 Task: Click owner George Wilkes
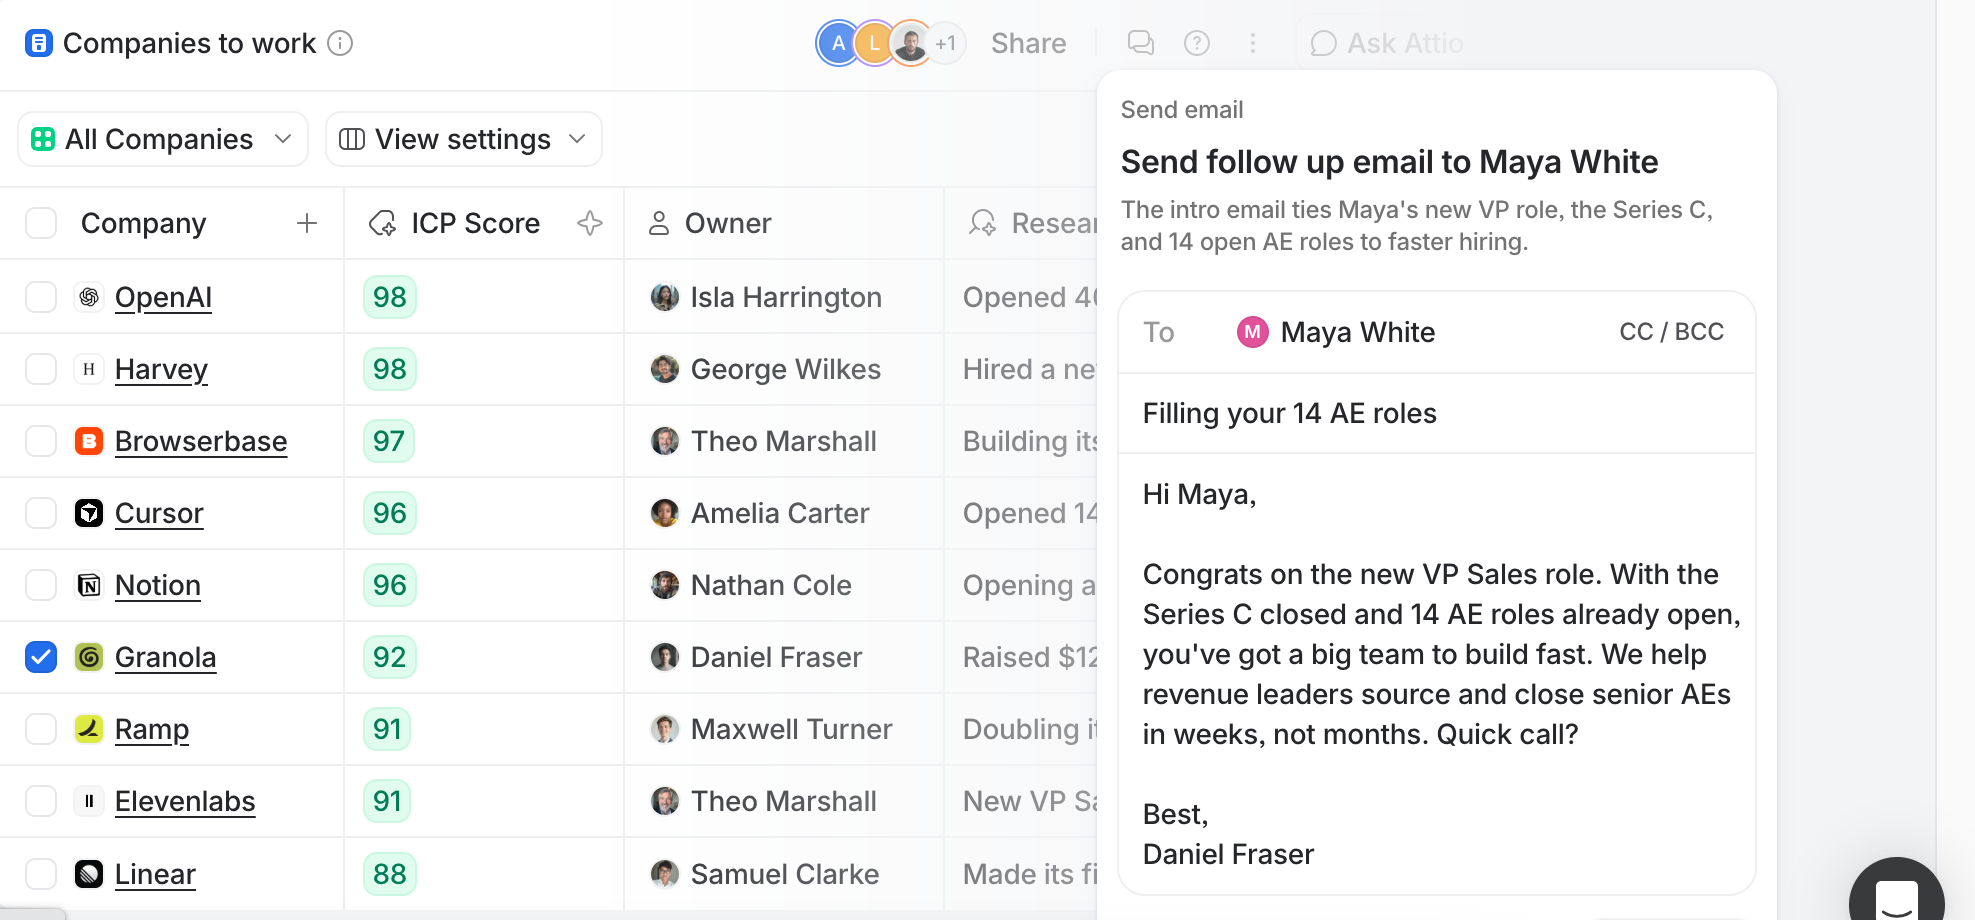tap(766, 369)
